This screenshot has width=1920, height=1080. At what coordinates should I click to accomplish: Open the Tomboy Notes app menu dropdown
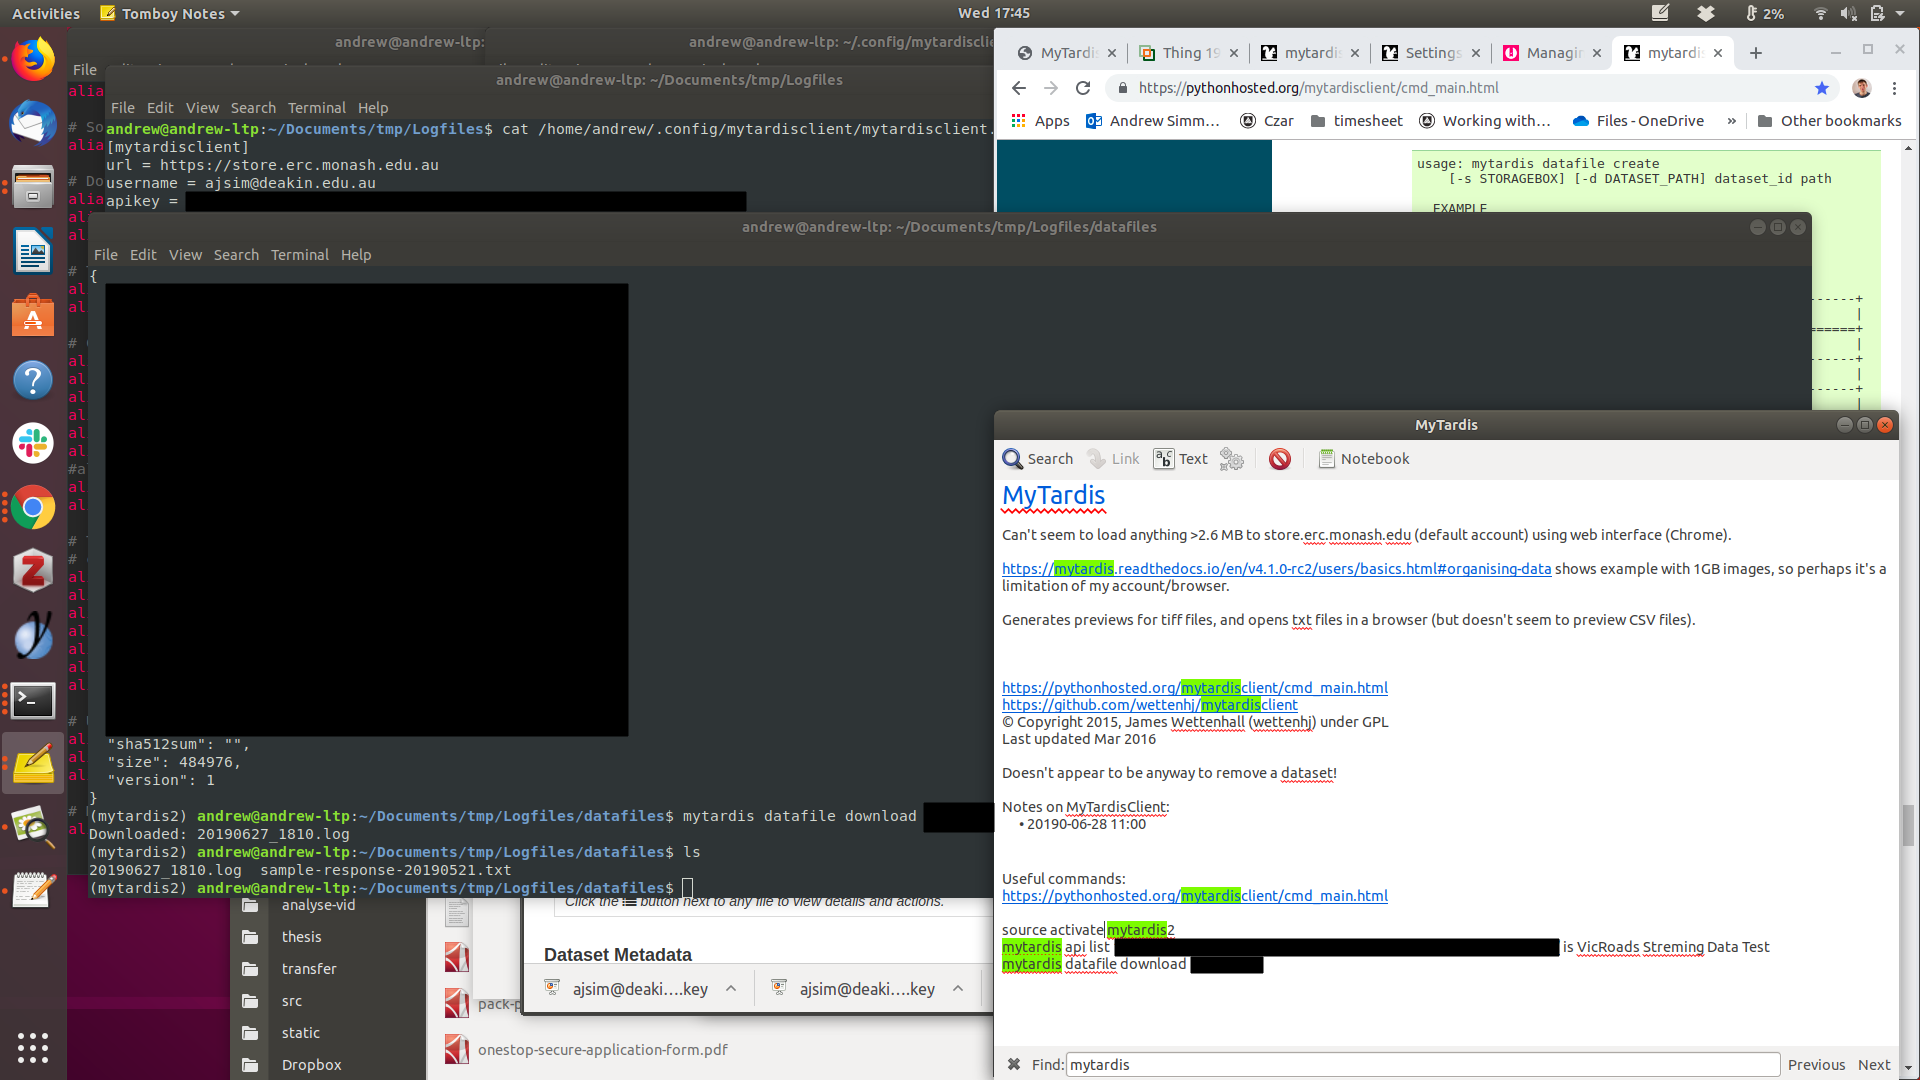pyautogui.click(x=171, y=14)
